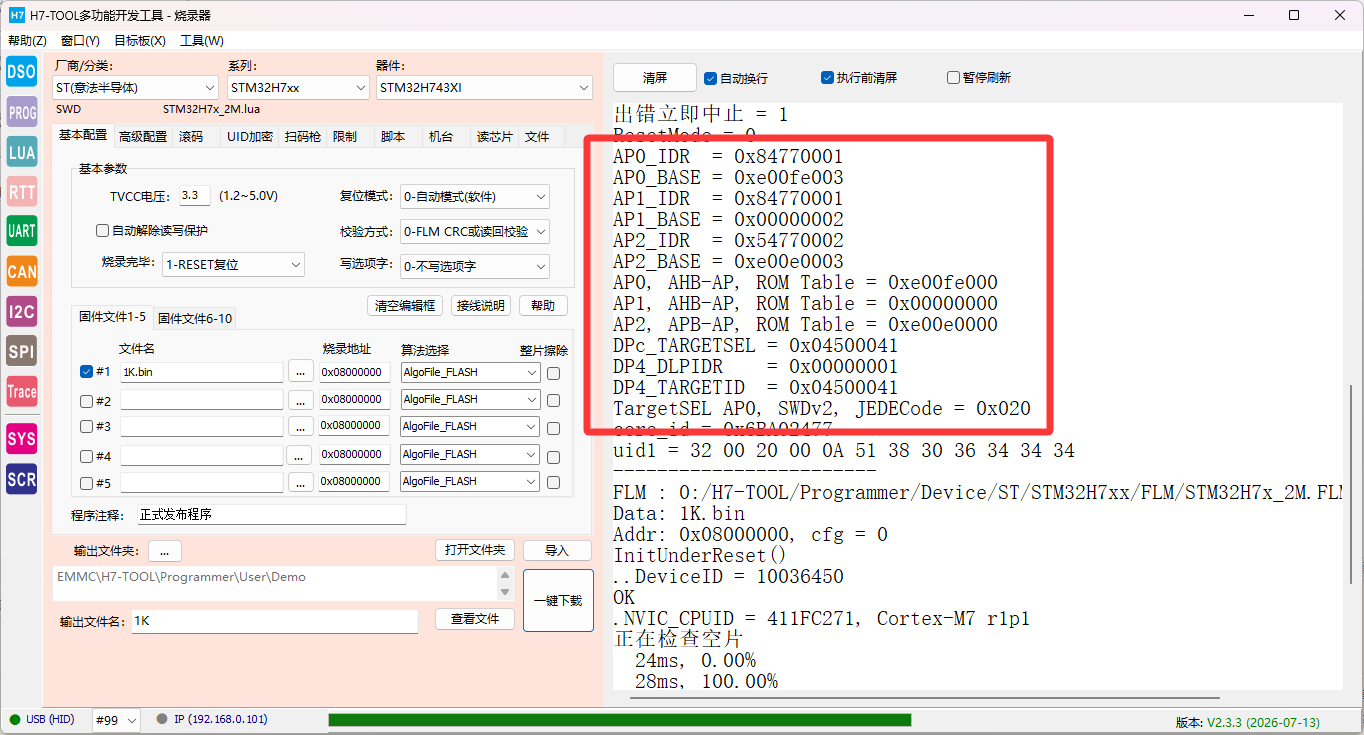The width and height of the screenshot is (1364, 735).
Task: Open the 器件 STM32H743XI dropdown
Action: click(484, 88)
